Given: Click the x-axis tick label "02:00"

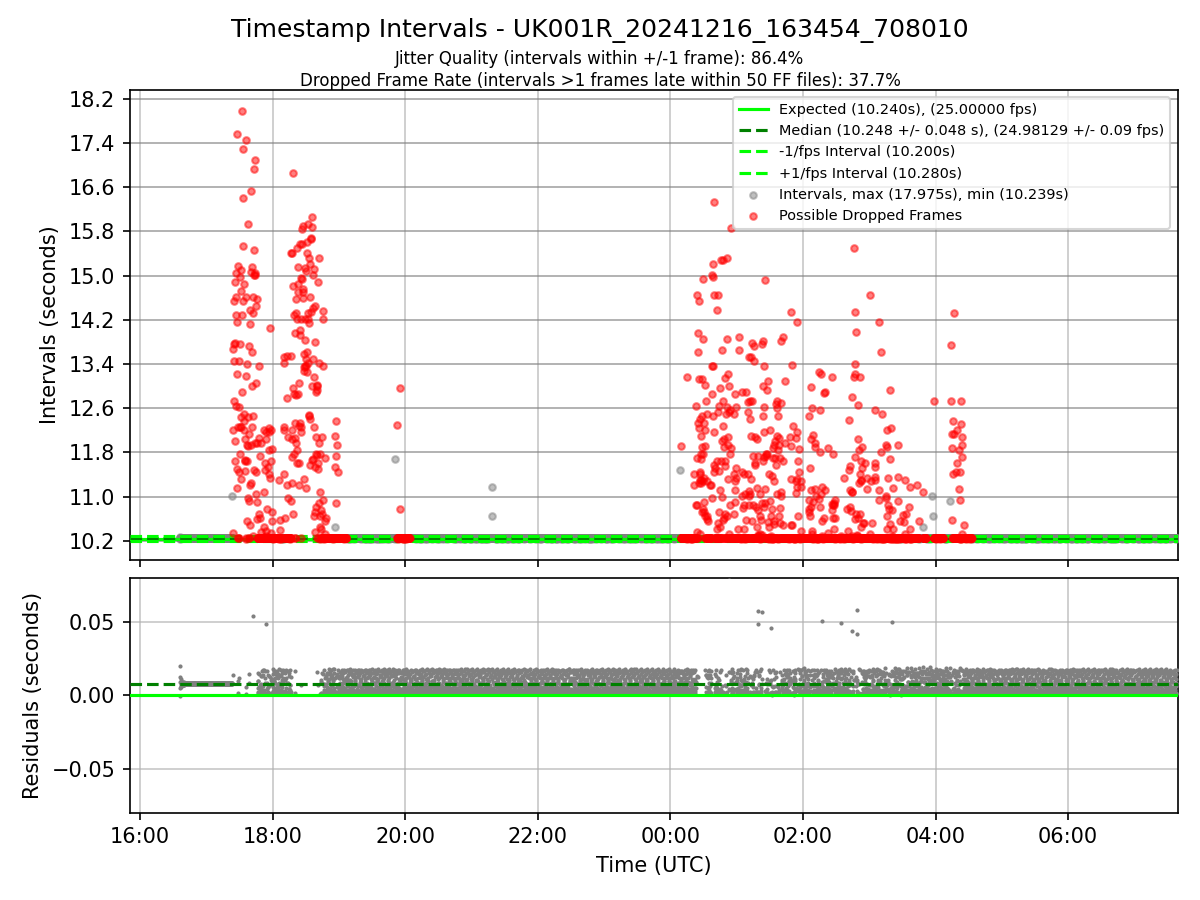Looking at the screenshot, I should pos(803,836).
